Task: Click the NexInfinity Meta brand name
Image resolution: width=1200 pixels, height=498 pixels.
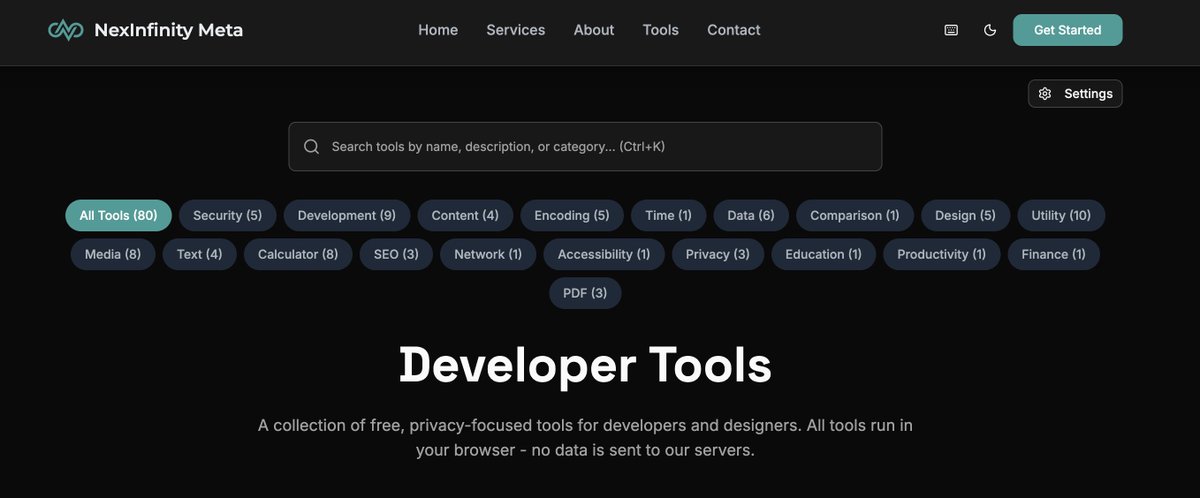Action: pos(168,30)
